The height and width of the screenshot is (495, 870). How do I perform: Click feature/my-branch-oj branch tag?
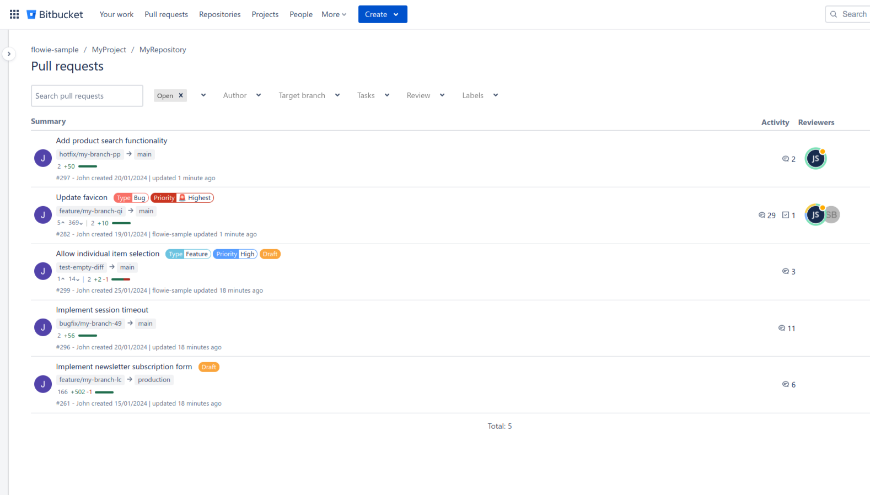91,211
